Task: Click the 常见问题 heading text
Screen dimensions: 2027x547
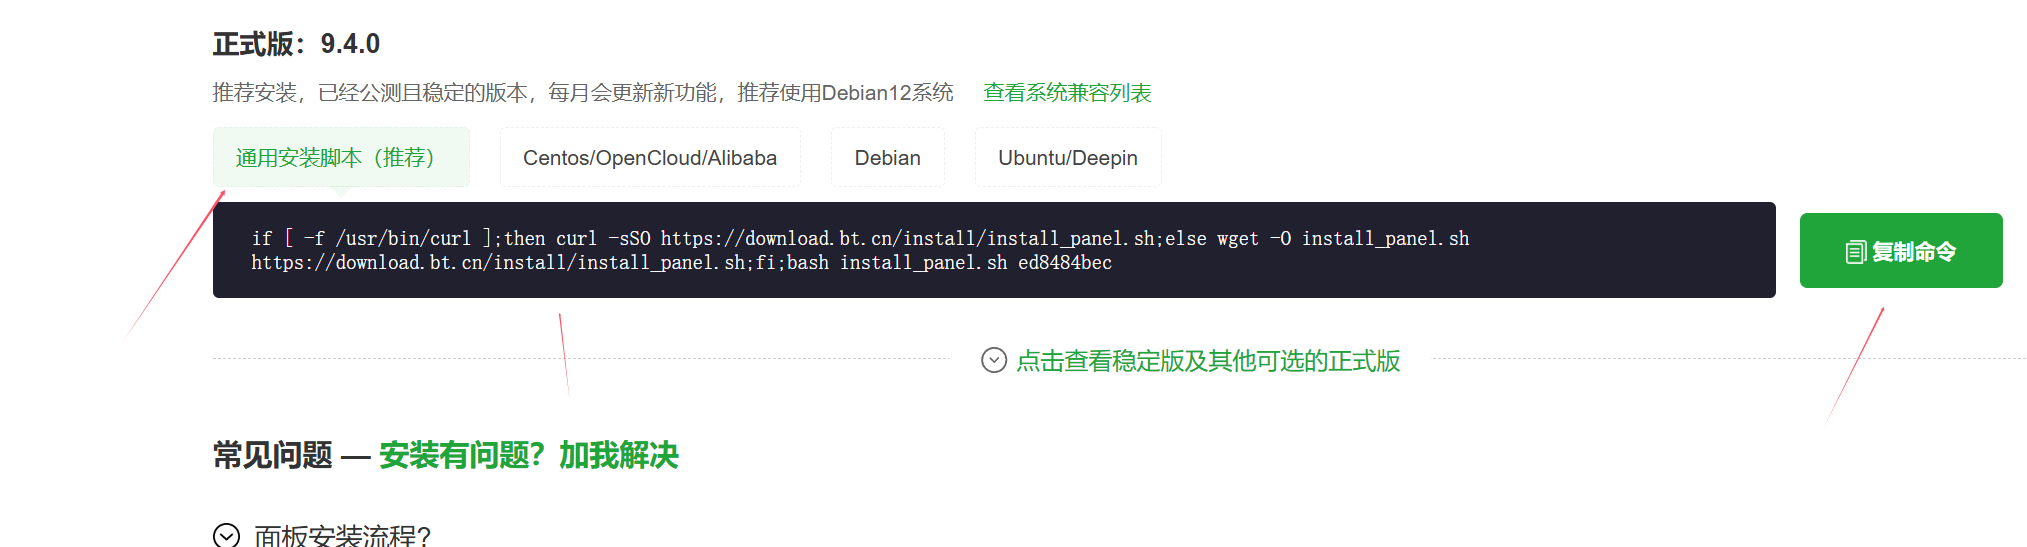Action: pyautogui.click(x=272, y=455)
